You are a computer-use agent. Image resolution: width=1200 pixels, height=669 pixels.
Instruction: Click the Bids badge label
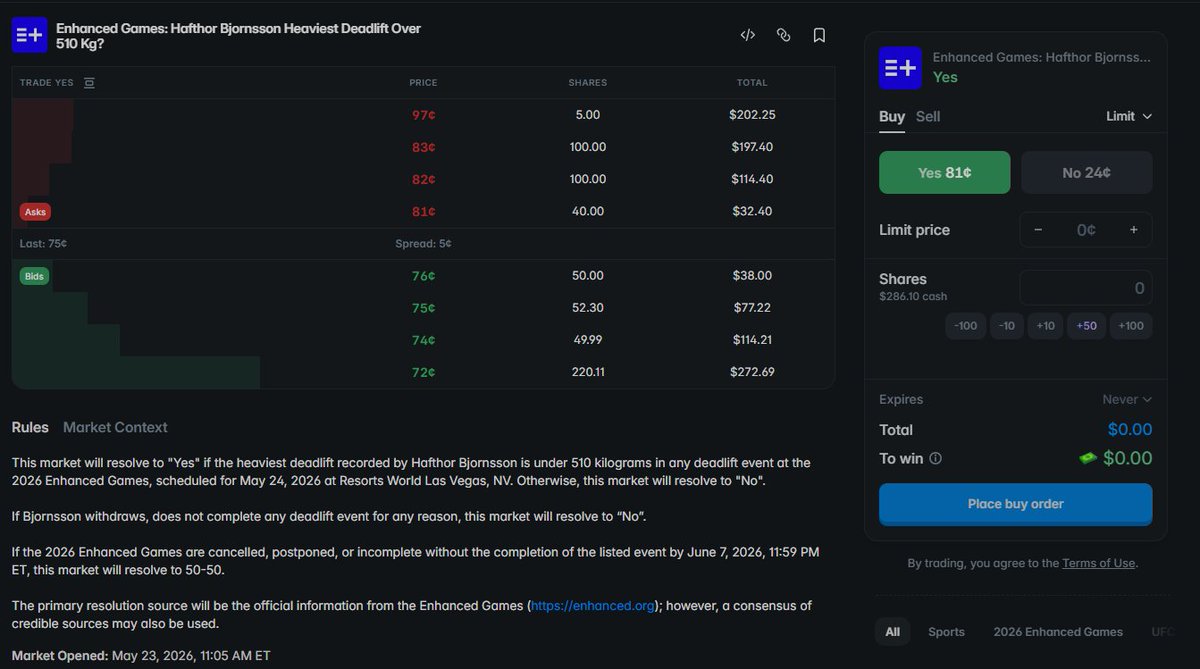point(35,276)
